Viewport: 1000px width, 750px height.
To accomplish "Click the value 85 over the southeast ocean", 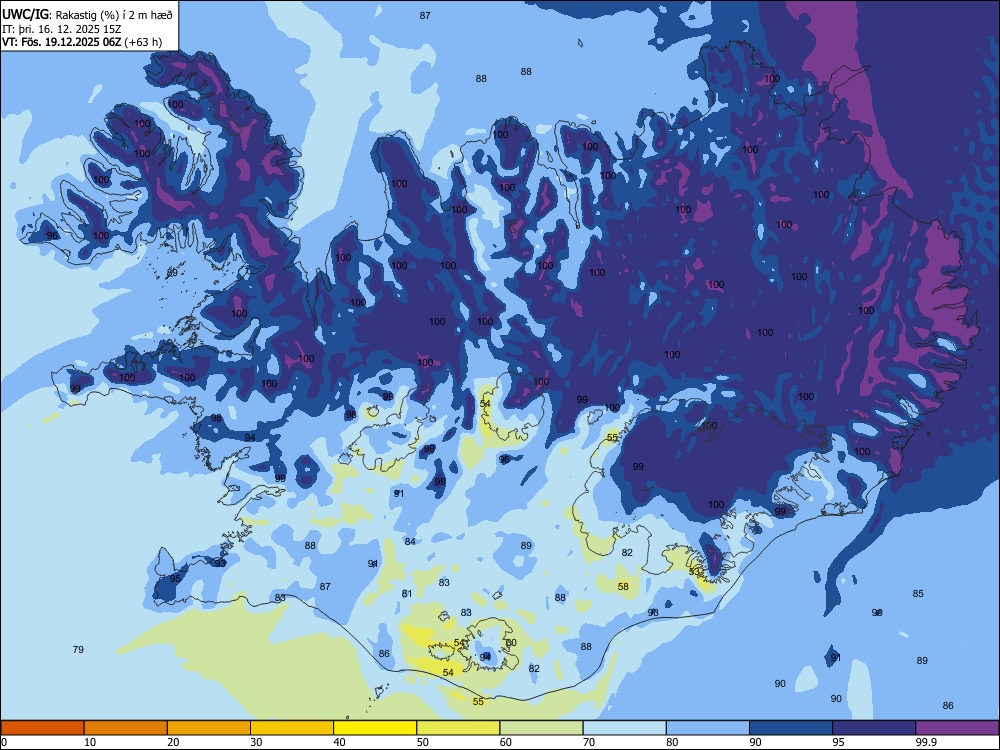I will click(x=918, y=593).
